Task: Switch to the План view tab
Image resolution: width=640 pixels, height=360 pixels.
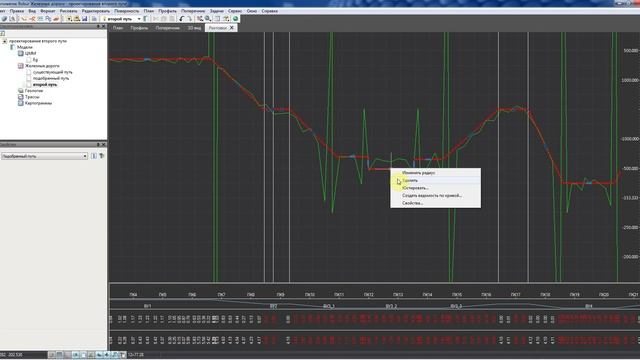Action: coord(118,28)
